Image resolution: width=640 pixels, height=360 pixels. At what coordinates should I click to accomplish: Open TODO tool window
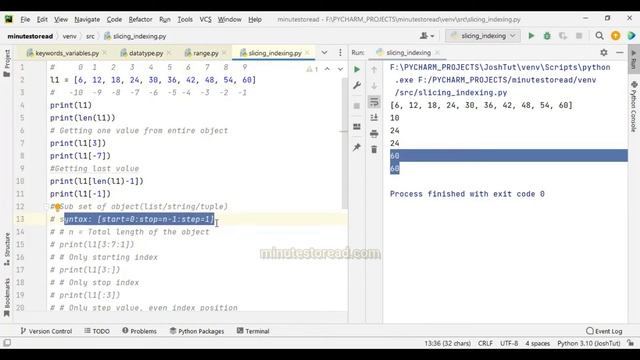(x=97, y=331)
